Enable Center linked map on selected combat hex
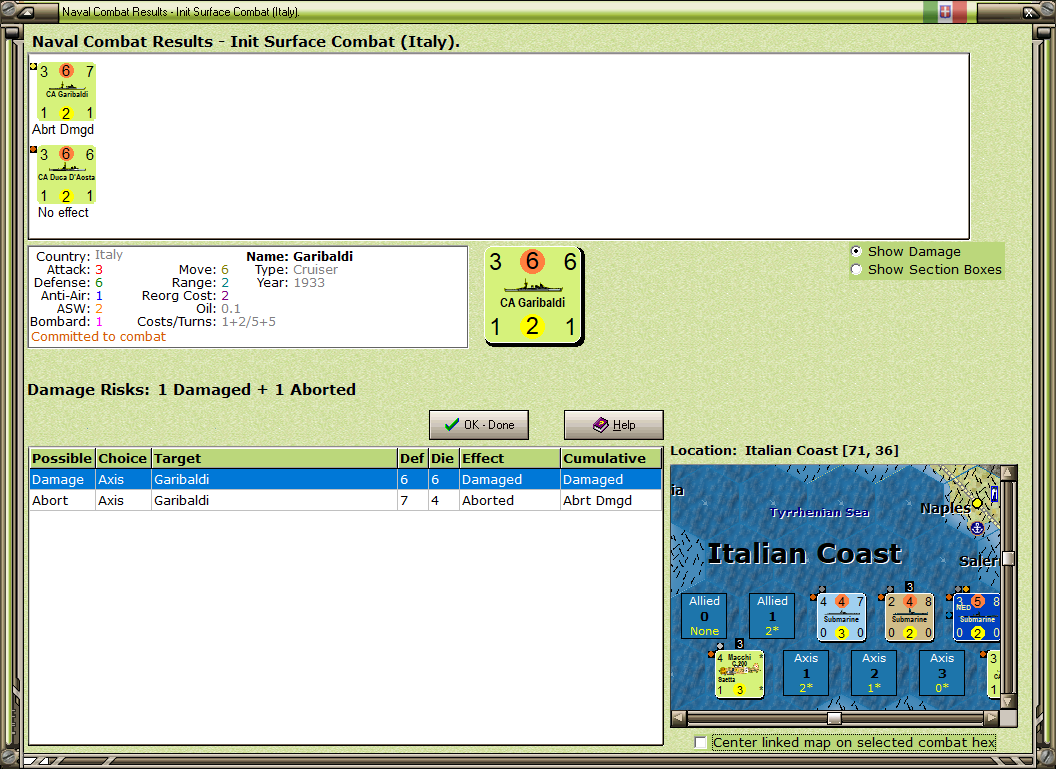Viewport: 1056px width, 769px height. (x=700, y=742)
